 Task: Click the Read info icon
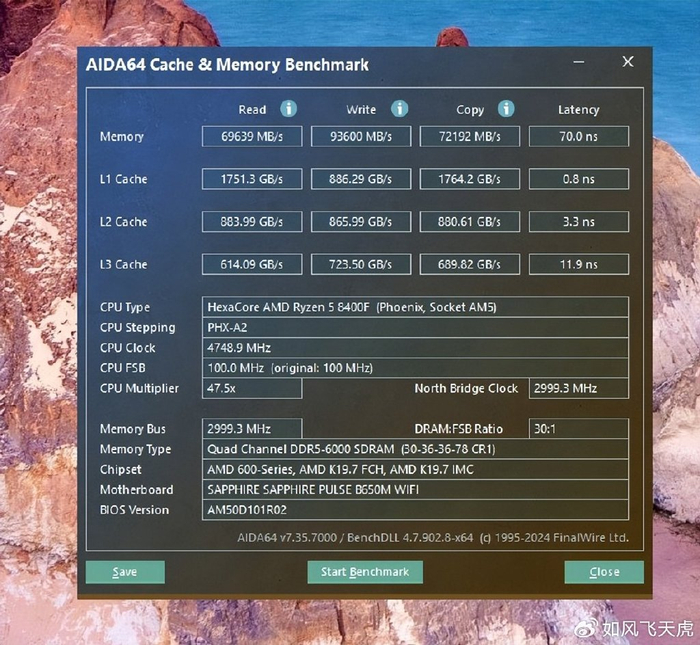pos(288,108)
